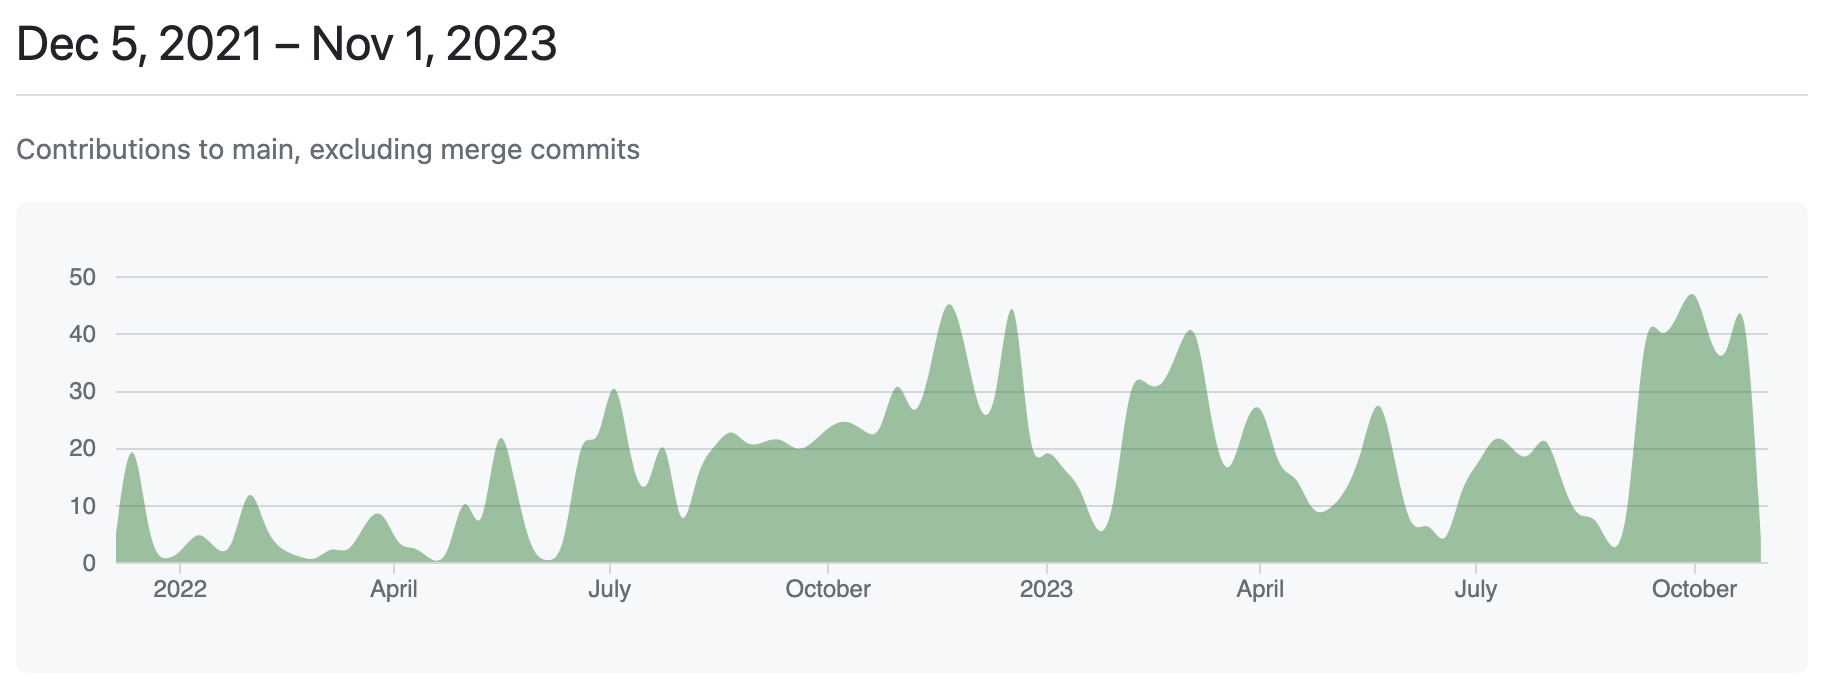Screen dimensions: 1822x690
Task: Click the peak above the first July label
Action: pos(614,391)
